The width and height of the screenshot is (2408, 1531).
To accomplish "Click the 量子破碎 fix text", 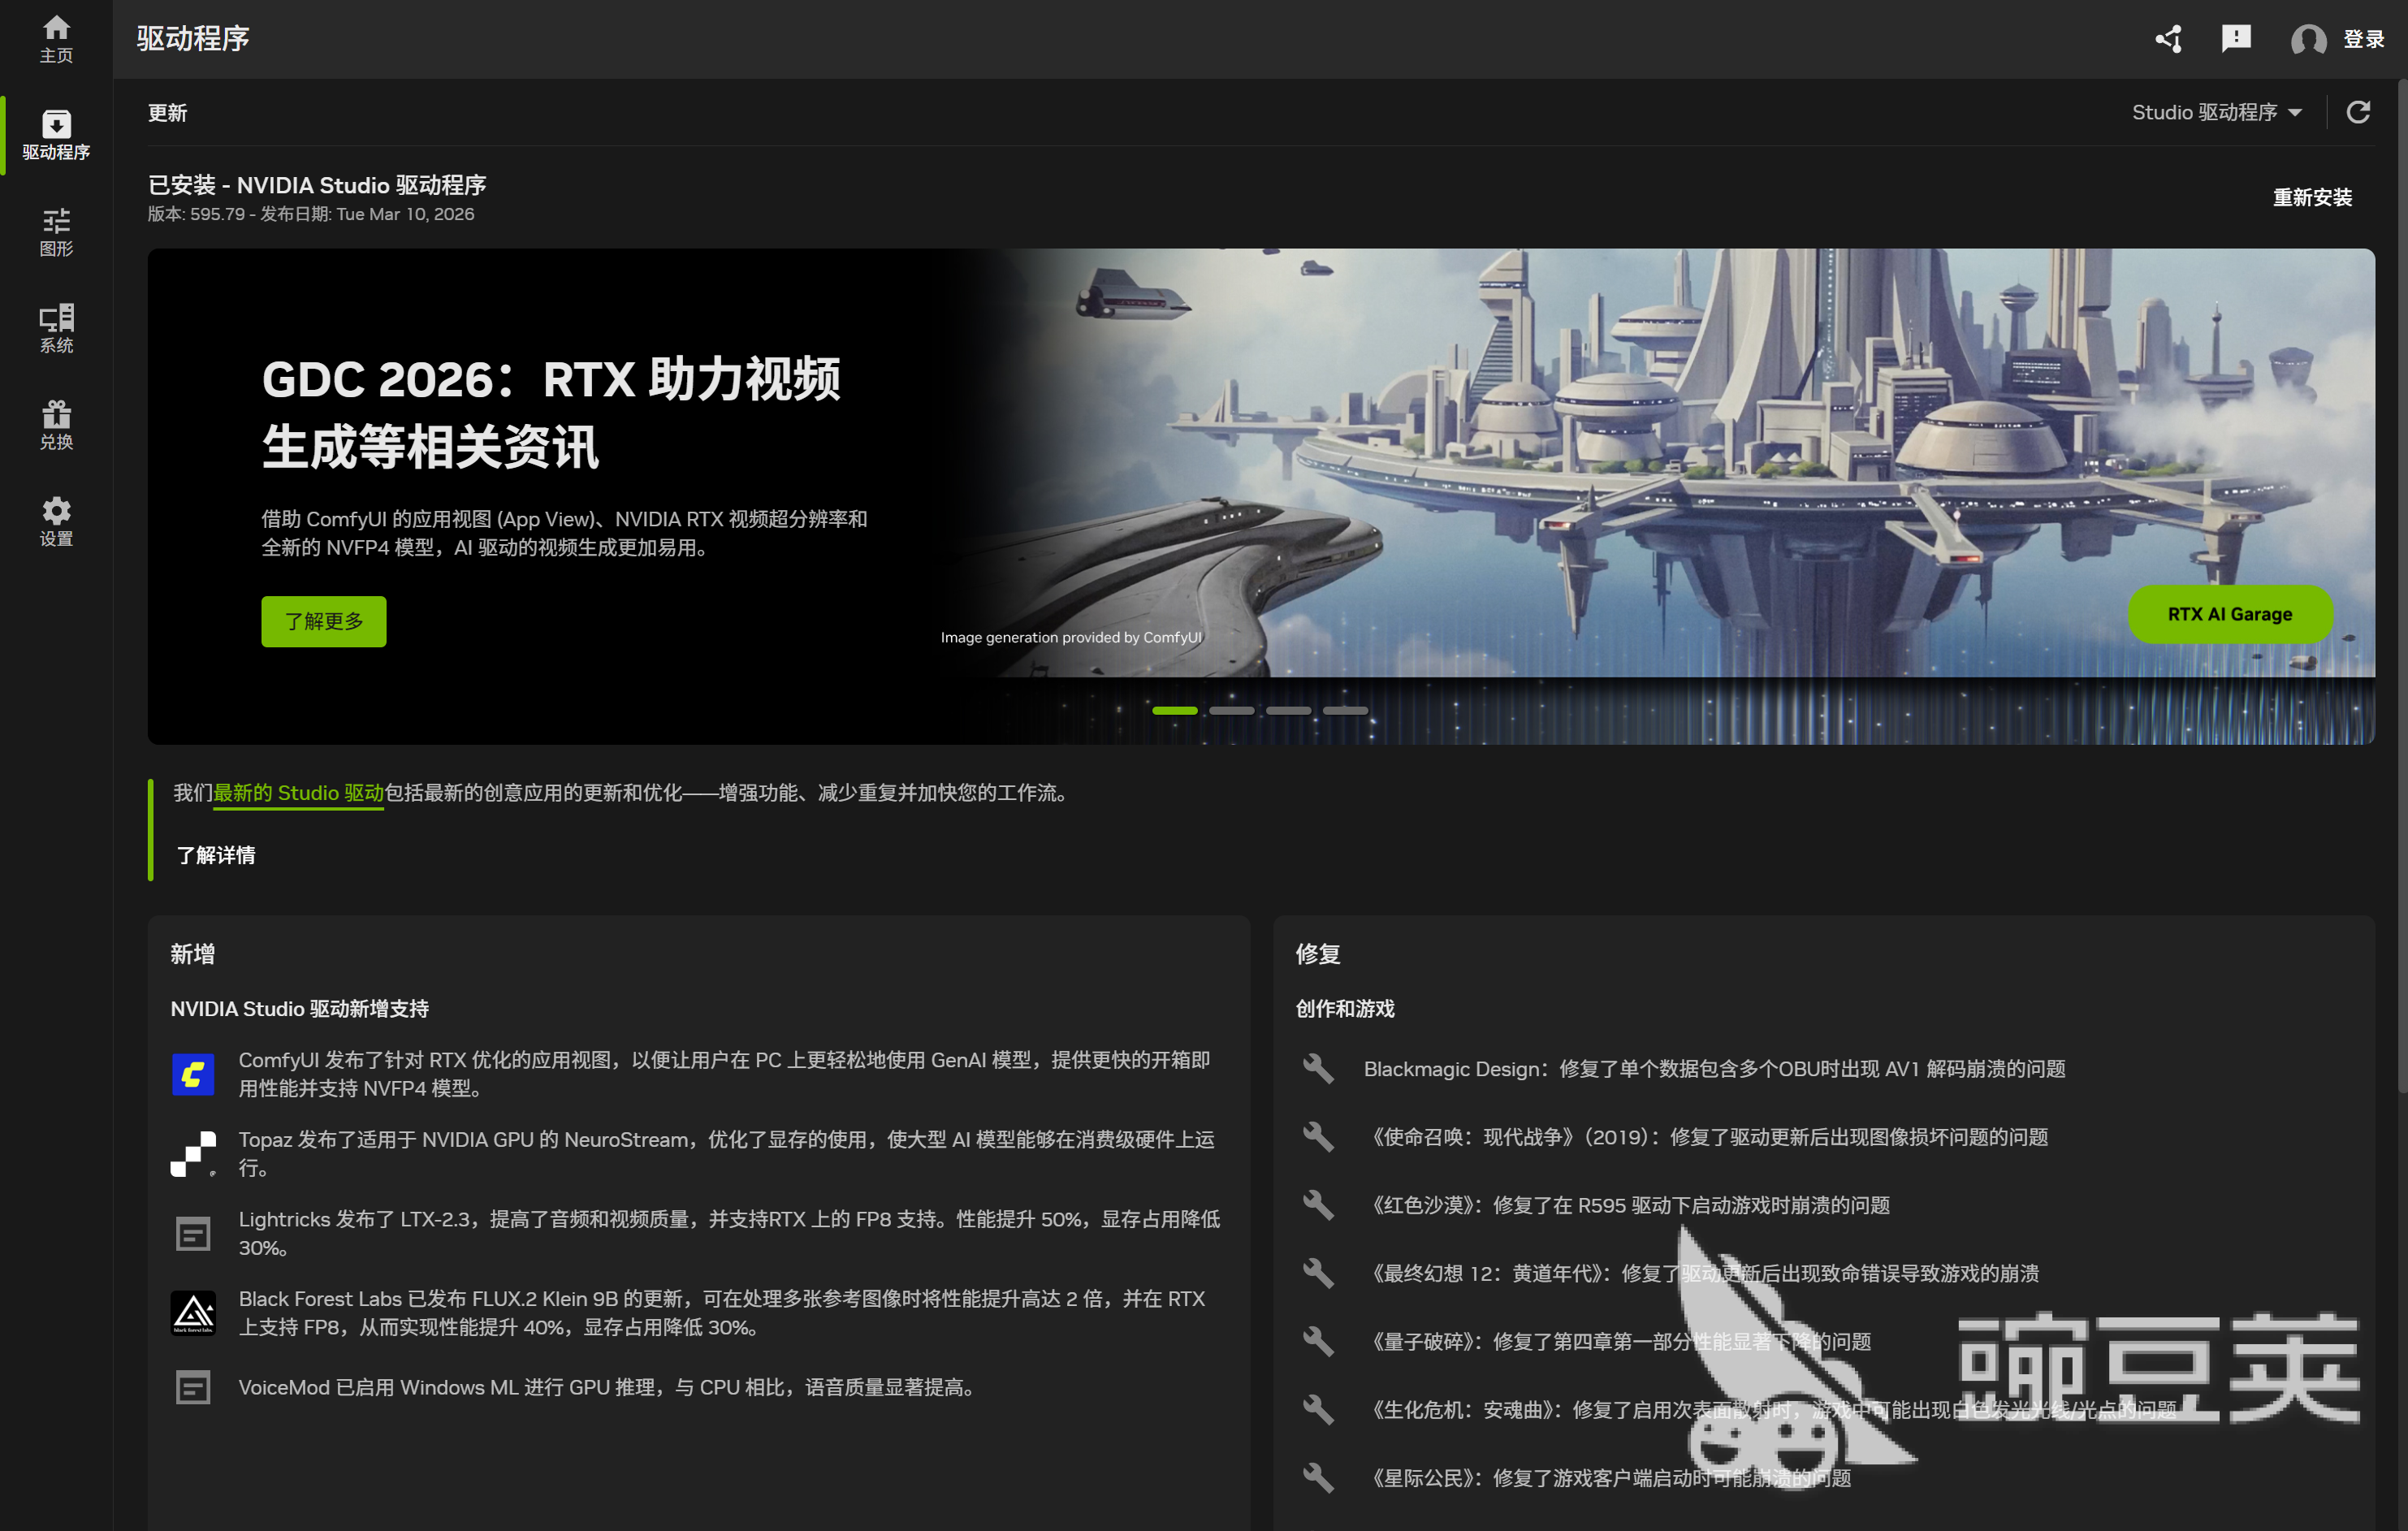I will (1621, 1341).
